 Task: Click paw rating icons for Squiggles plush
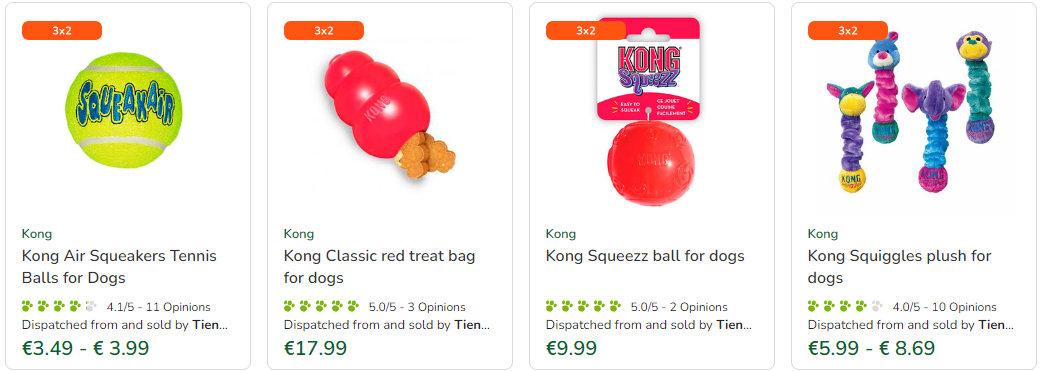(846, 307)
